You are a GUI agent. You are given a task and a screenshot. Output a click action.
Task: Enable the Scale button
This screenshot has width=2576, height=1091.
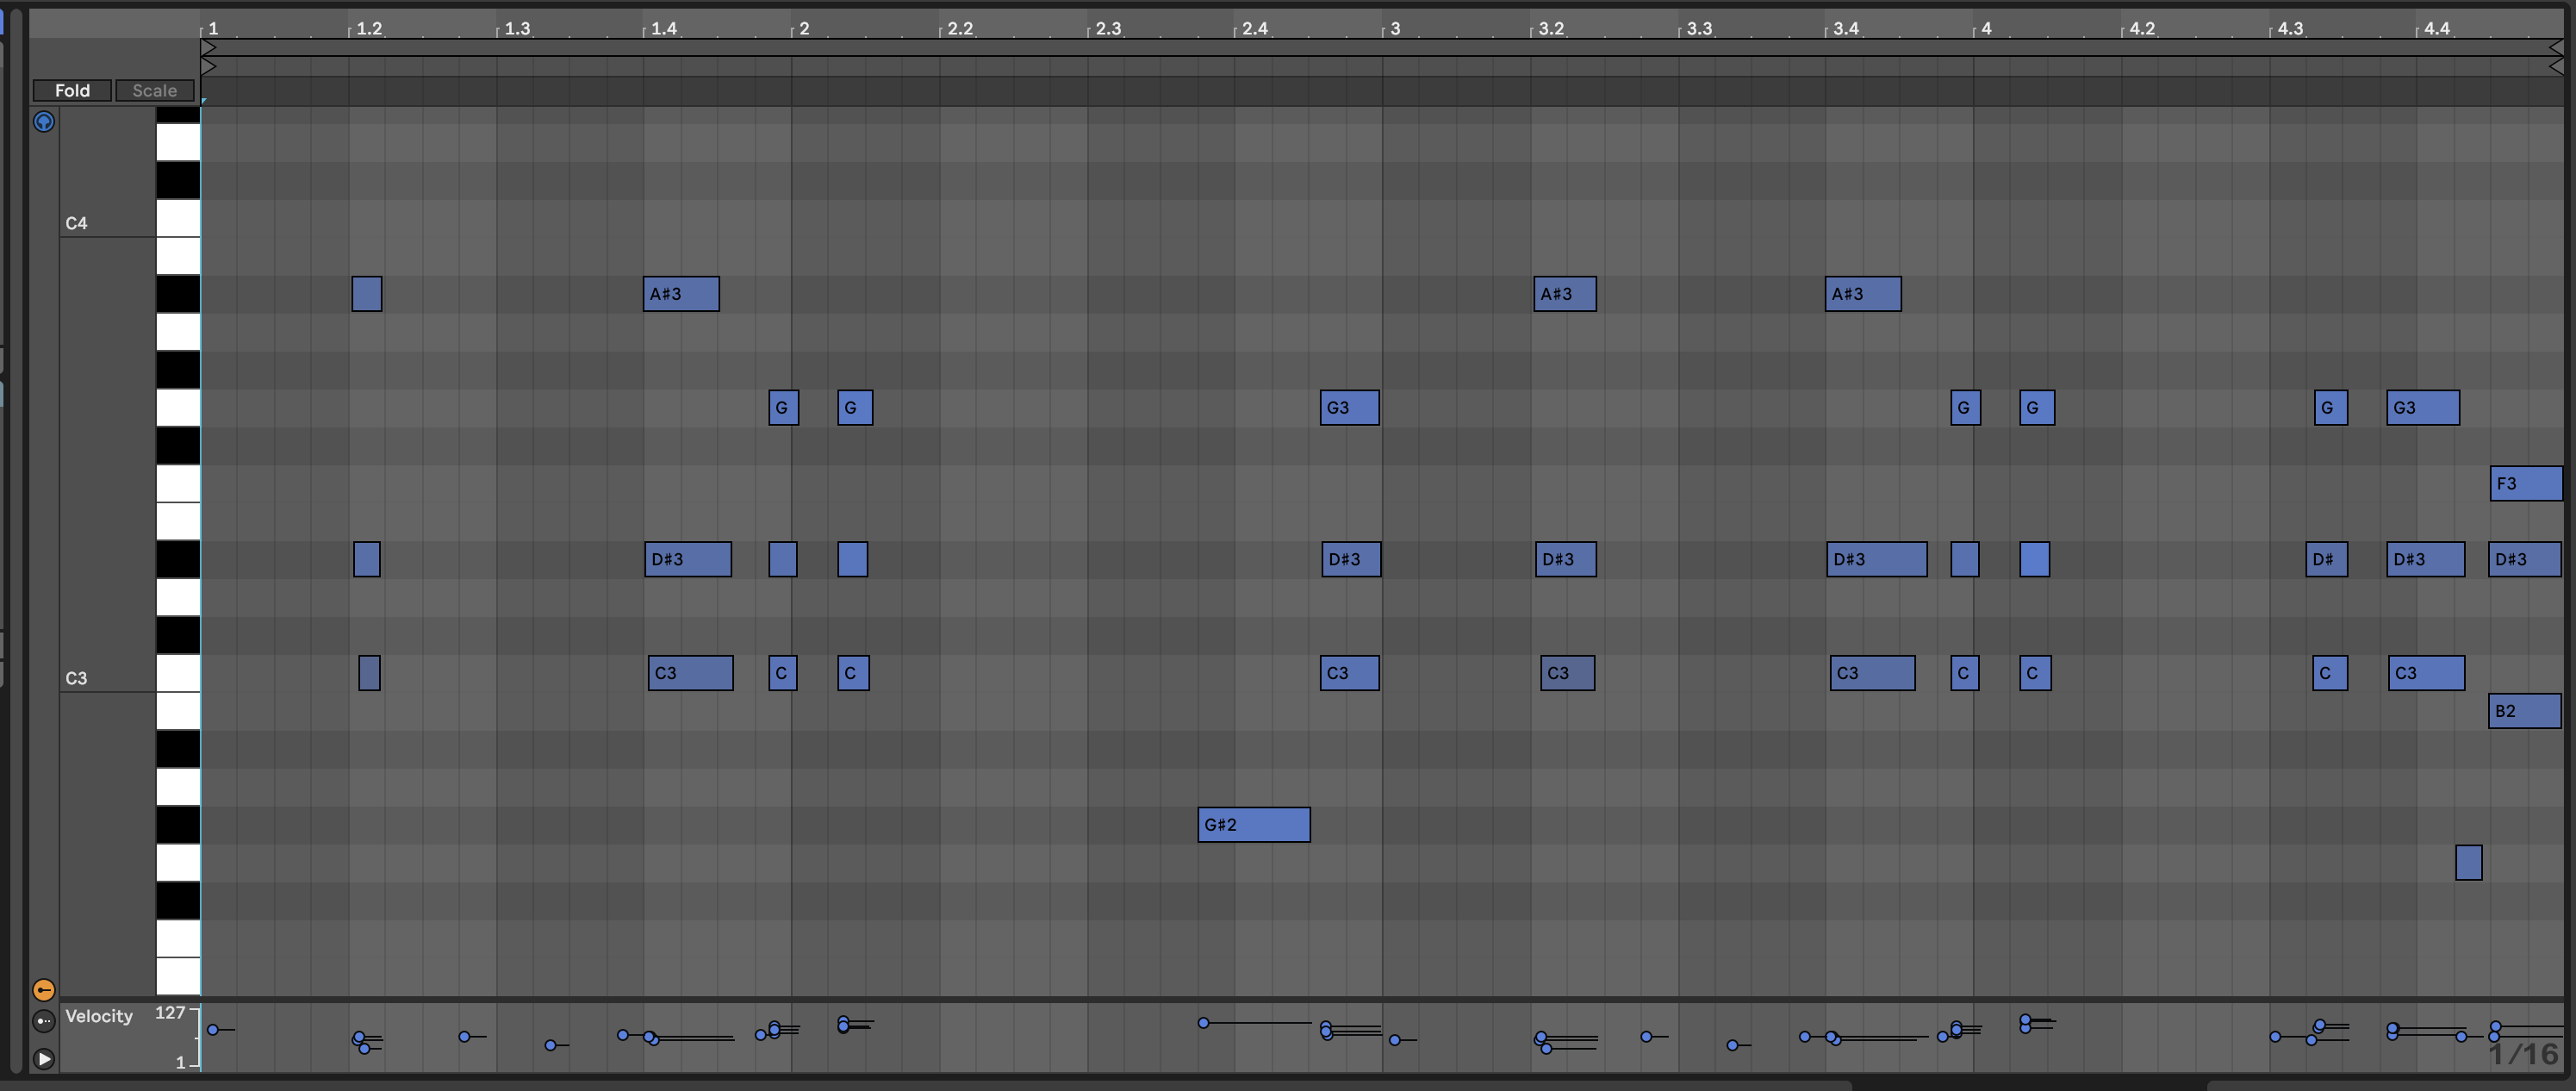(155, 90)
